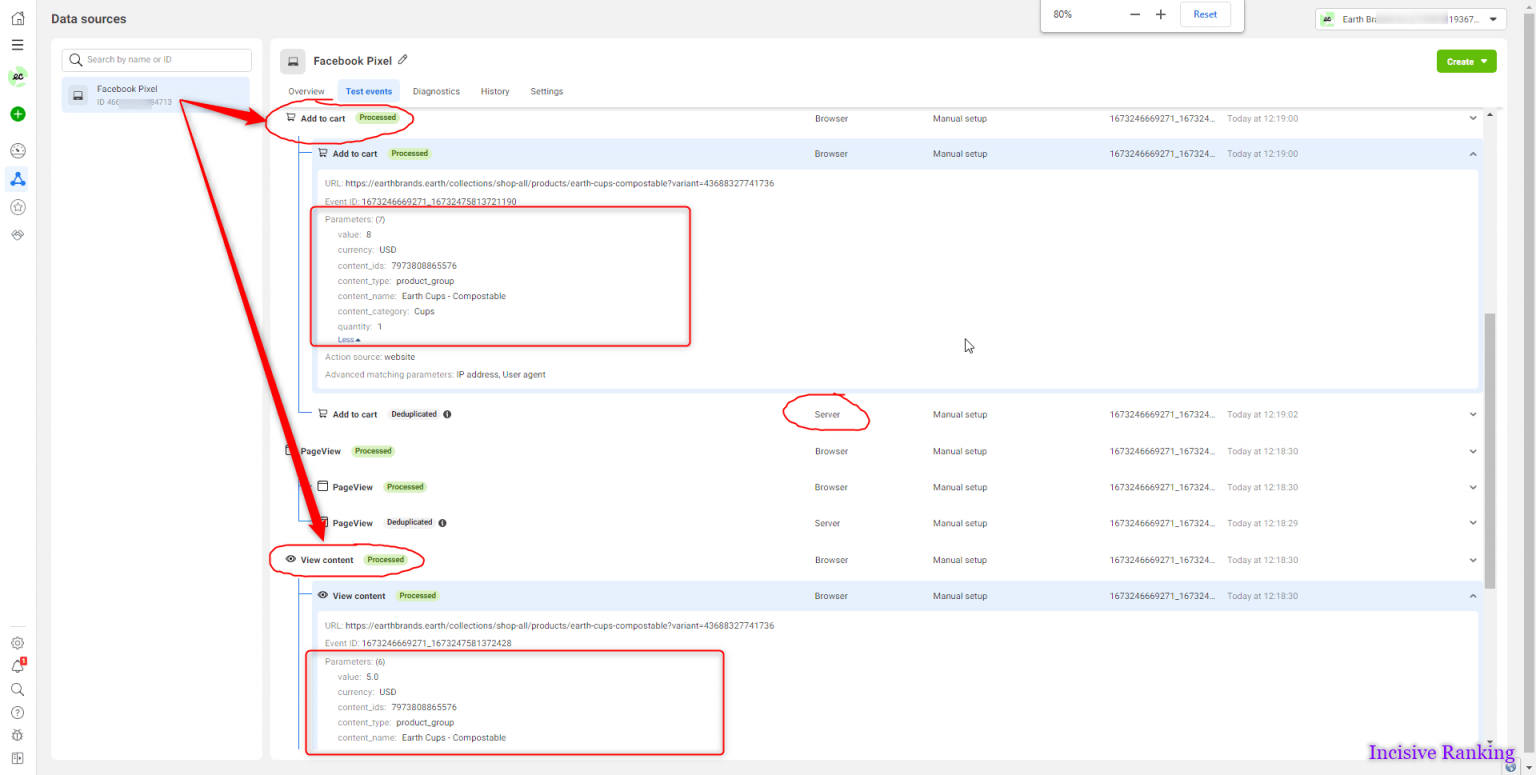Expand the top-level PageView group chevron

click(x=1472, y=451)
